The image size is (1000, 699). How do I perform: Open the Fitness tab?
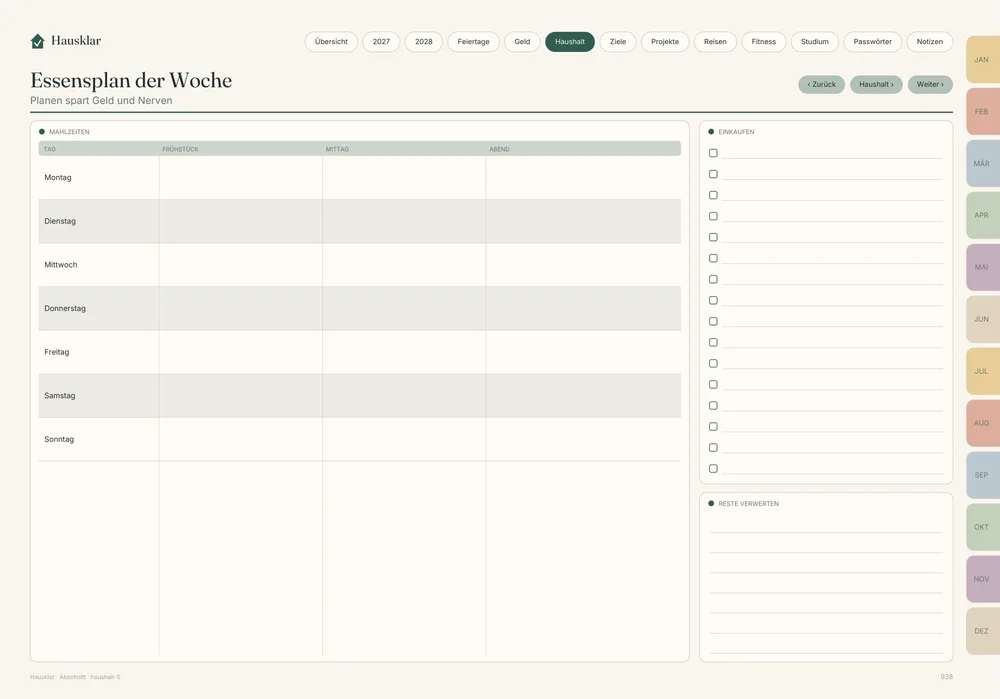coord(763,41)
